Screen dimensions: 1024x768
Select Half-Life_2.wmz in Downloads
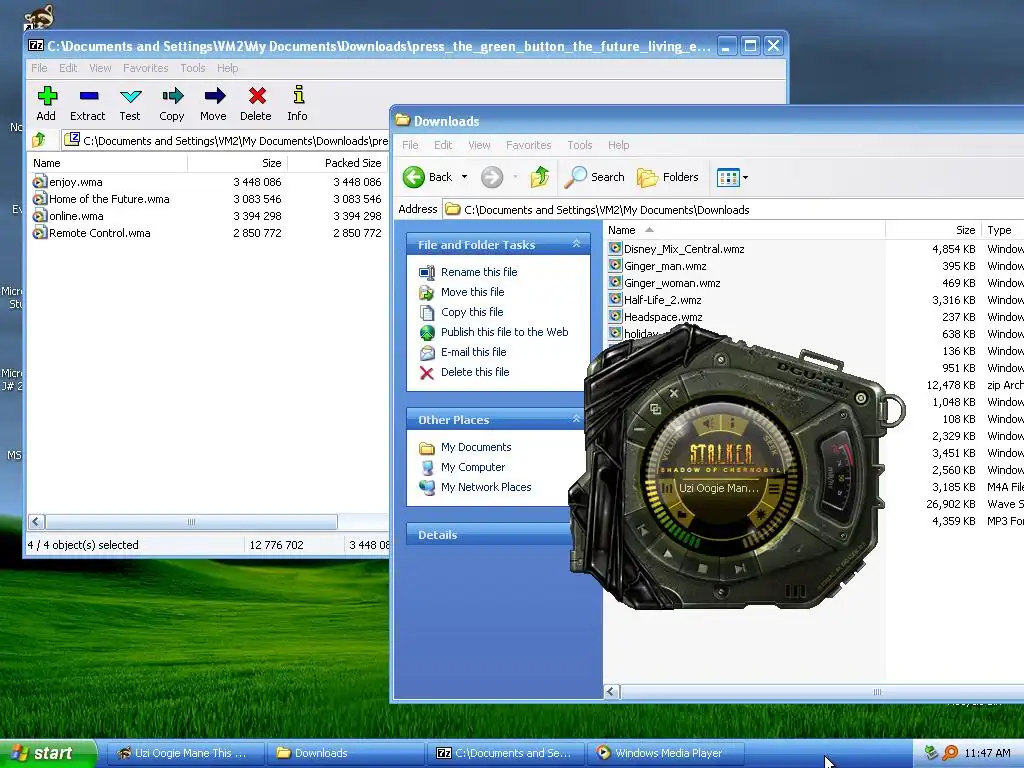[662, 300]
